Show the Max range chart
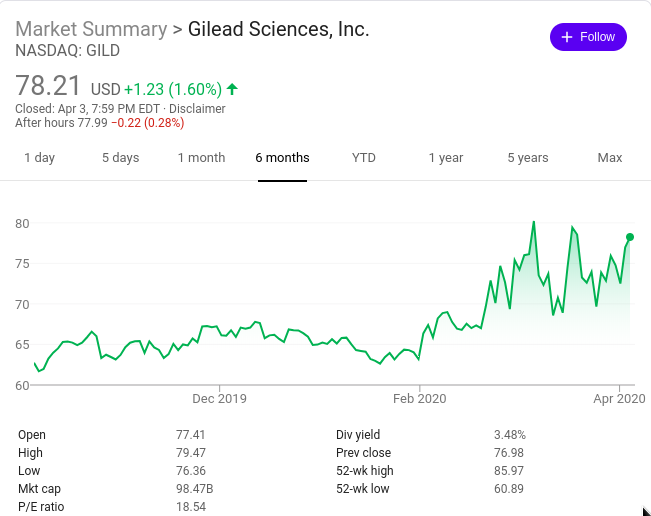Image resolution: width=651 pixels, height=516 pixels. tap(610, 158)
